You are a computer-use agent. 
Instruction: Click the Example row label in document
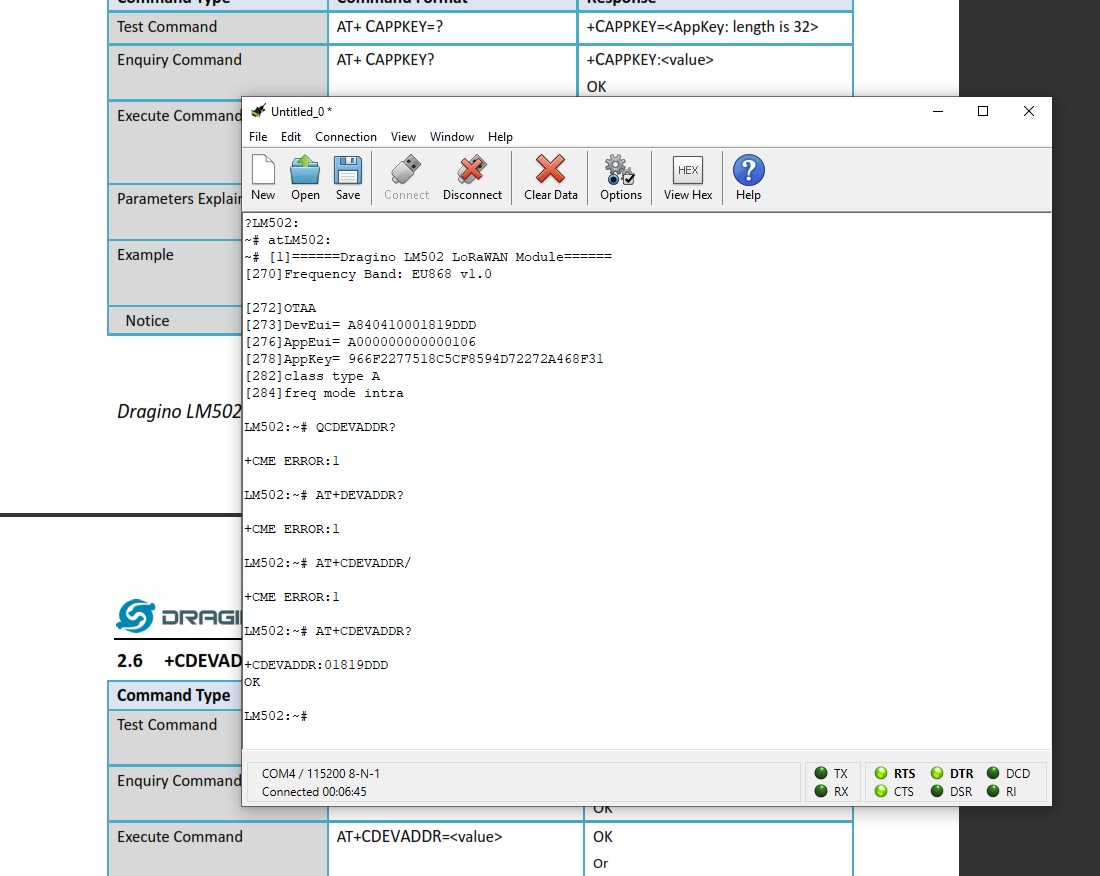[x=145, y=255]
